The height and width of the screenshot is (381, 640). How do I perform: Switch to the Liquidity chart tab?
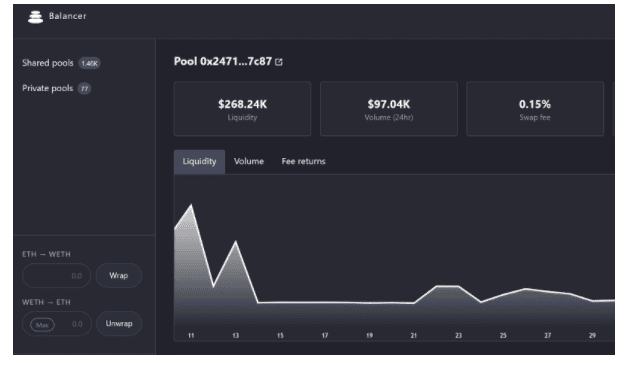point(199,161)
